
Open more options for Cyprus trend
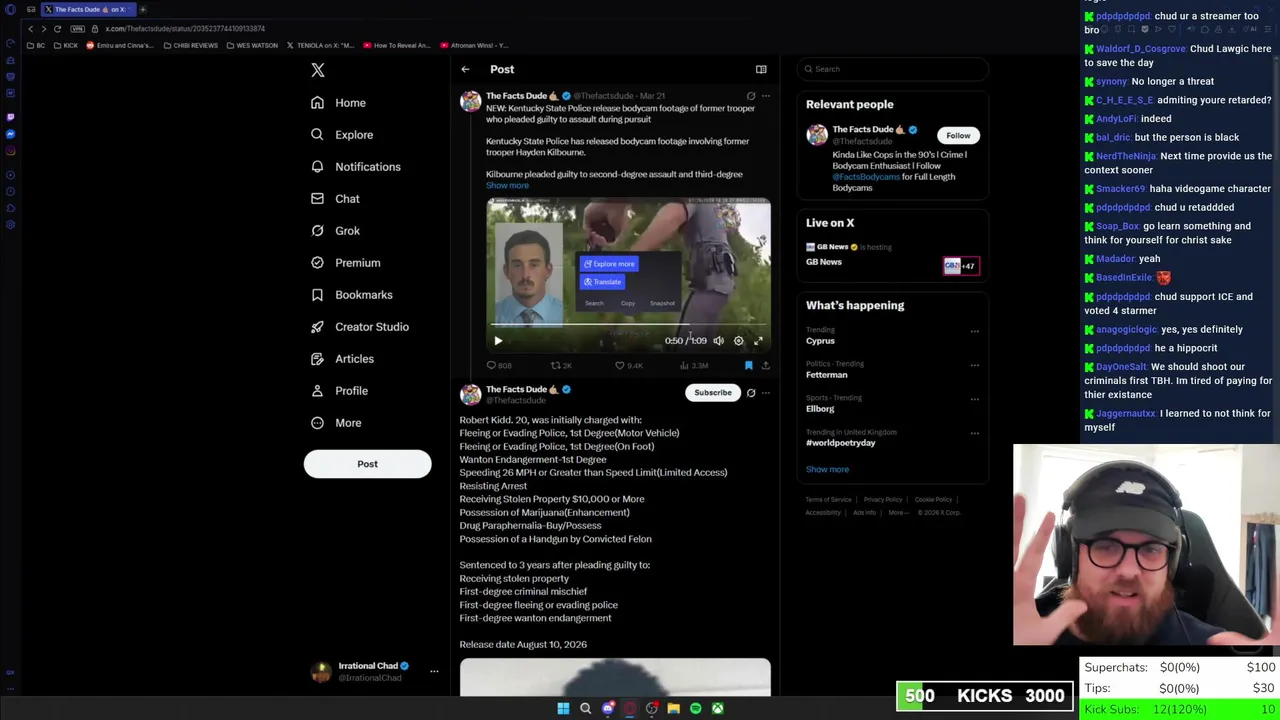coord(975,331)
